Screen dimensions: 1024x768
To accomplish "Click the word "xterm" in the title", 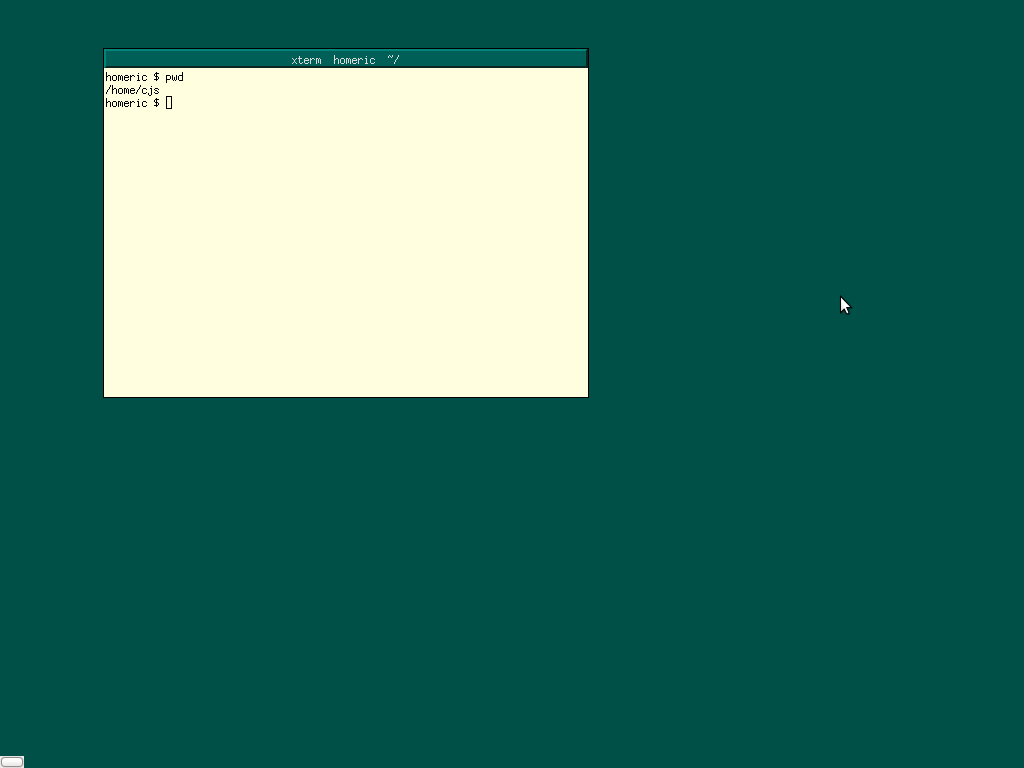I will click(306, 60).
